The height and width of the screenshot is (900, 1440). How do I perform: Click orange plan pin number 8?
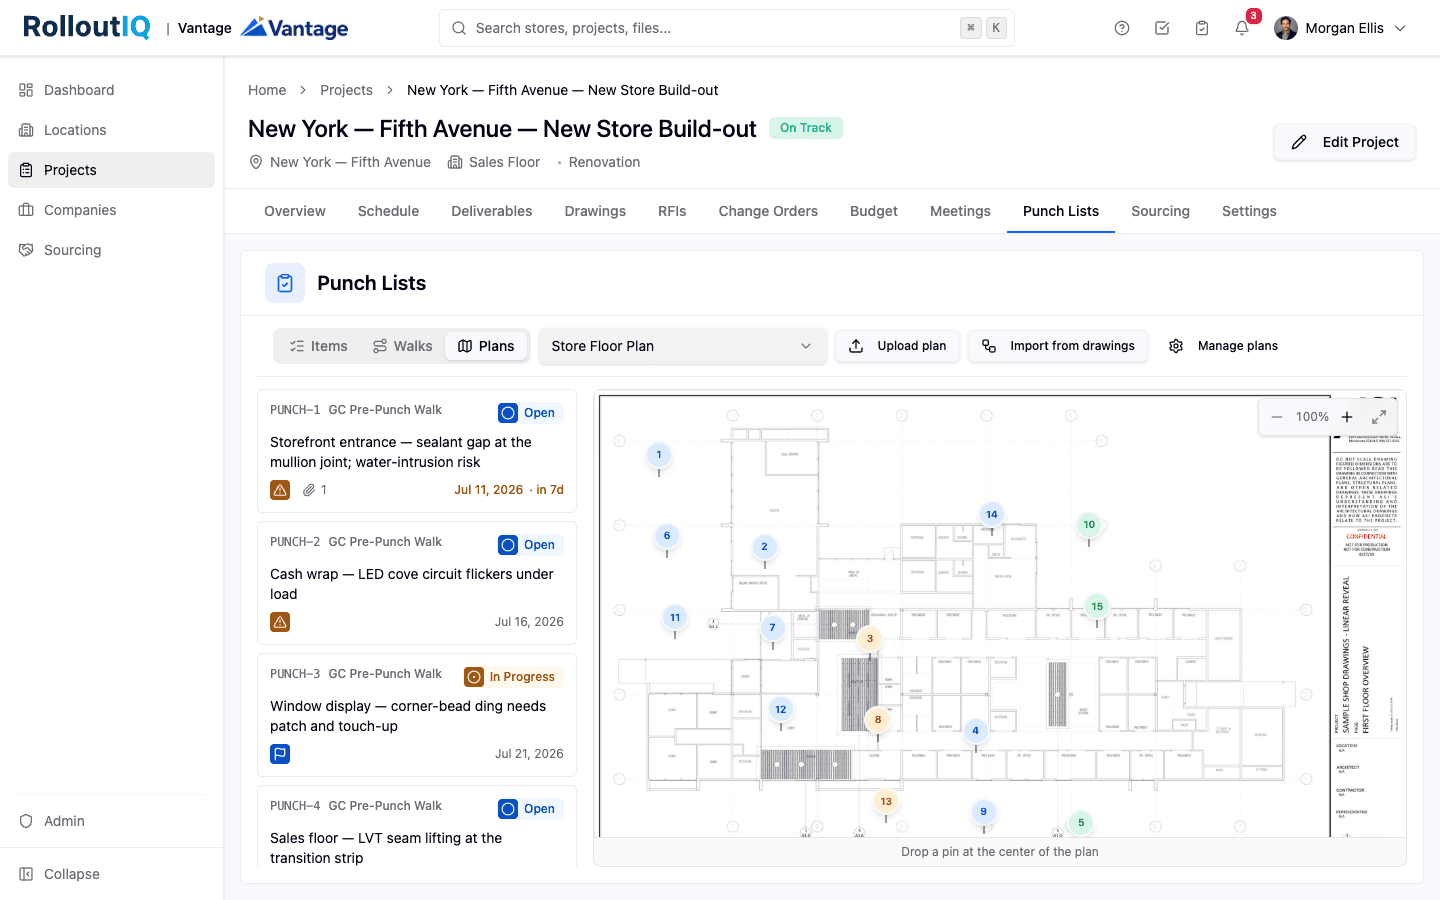click(878, 720)
